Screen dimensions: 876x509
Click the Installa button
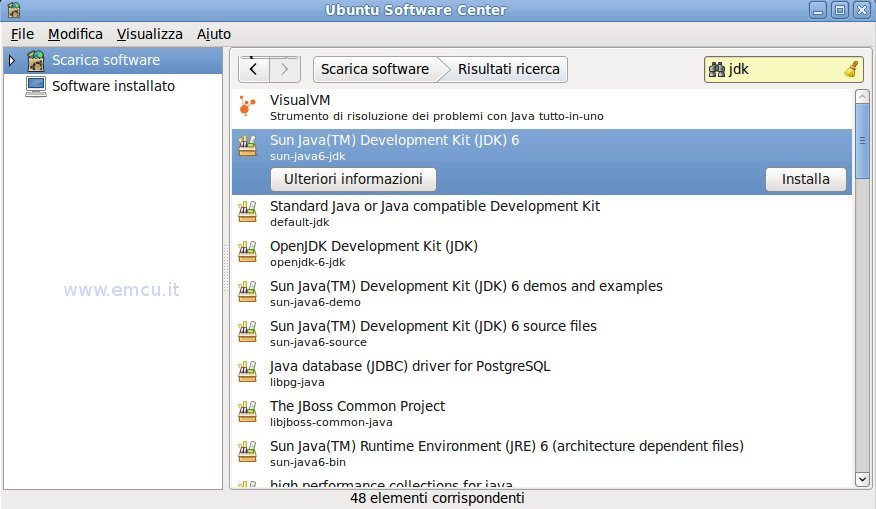coord(806,179)
